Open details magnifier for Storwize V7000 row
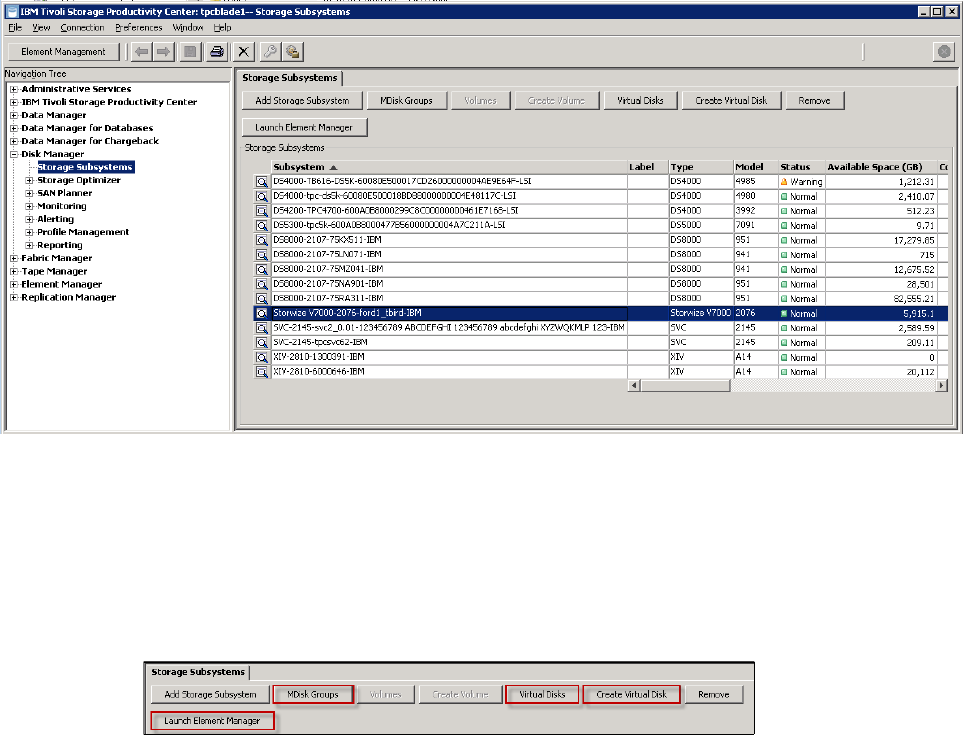 [x=262, y=313]
